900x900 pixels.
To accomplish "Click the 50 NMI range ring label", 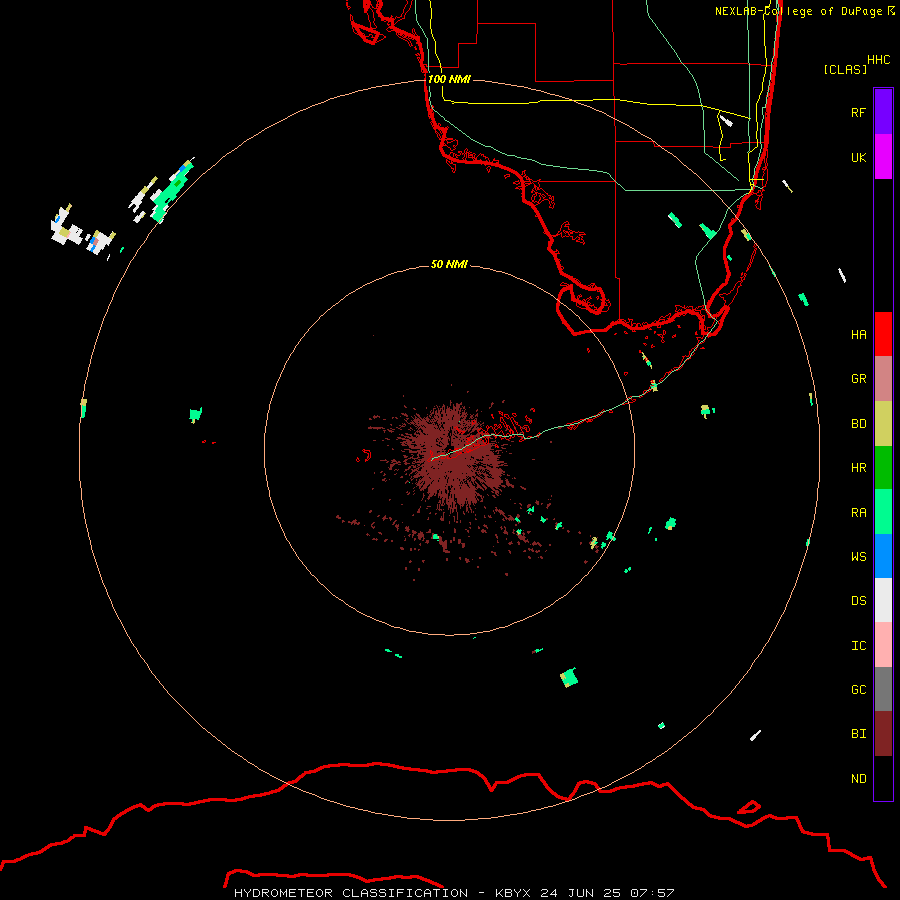I will [x=449, y=264].
